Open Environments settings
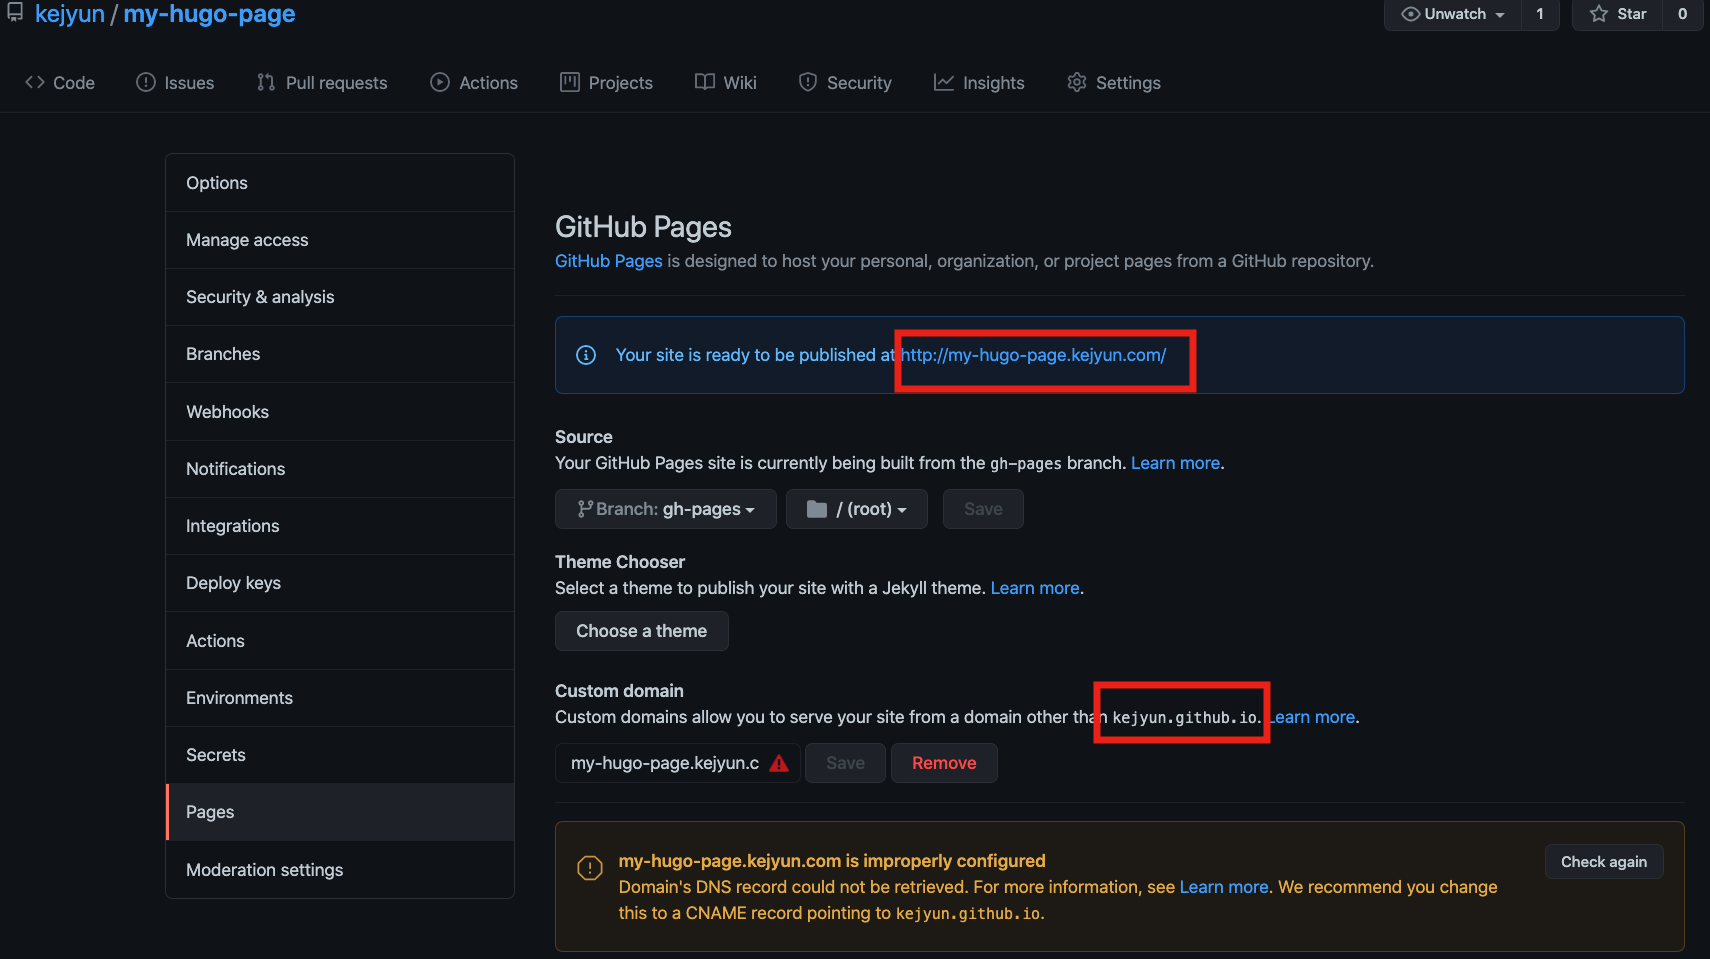 (x=340, y=698)
